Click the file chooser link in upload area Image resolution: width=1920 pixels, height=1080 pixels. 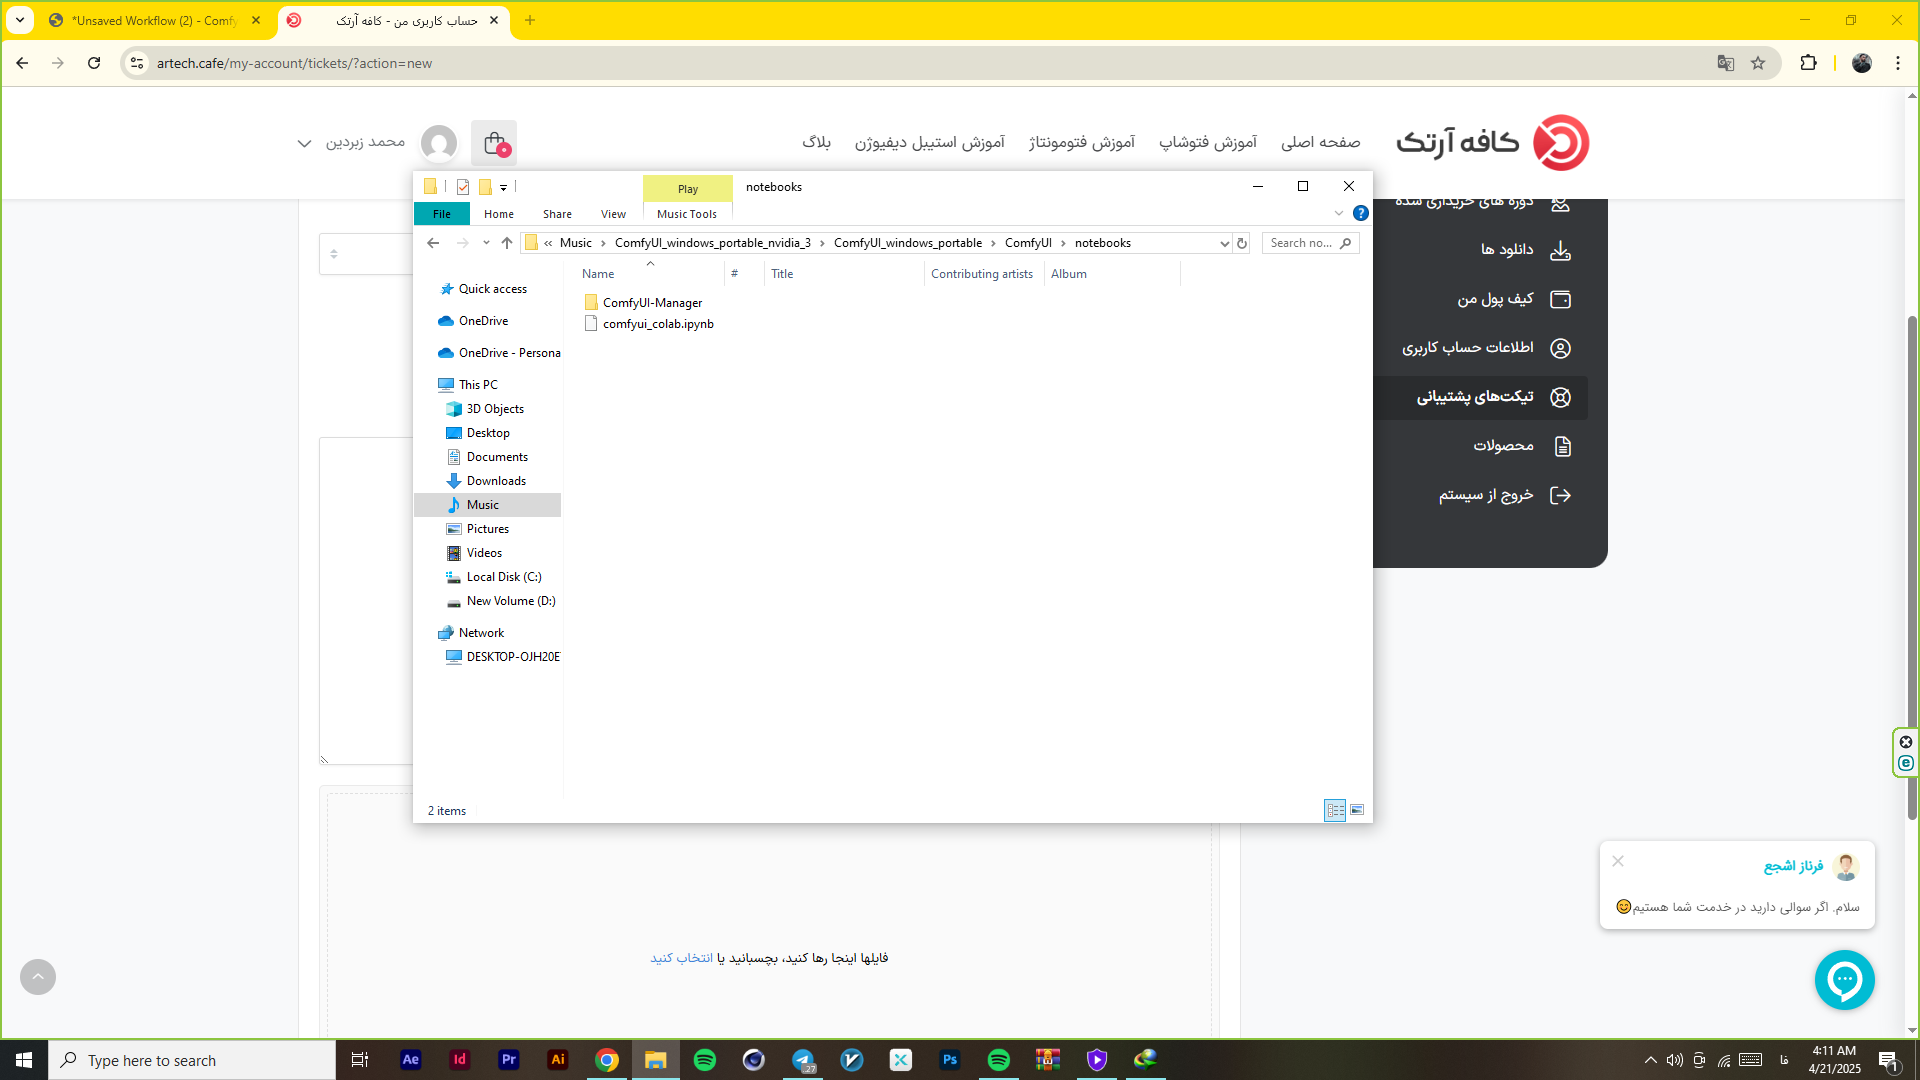[x=682, y=958]
